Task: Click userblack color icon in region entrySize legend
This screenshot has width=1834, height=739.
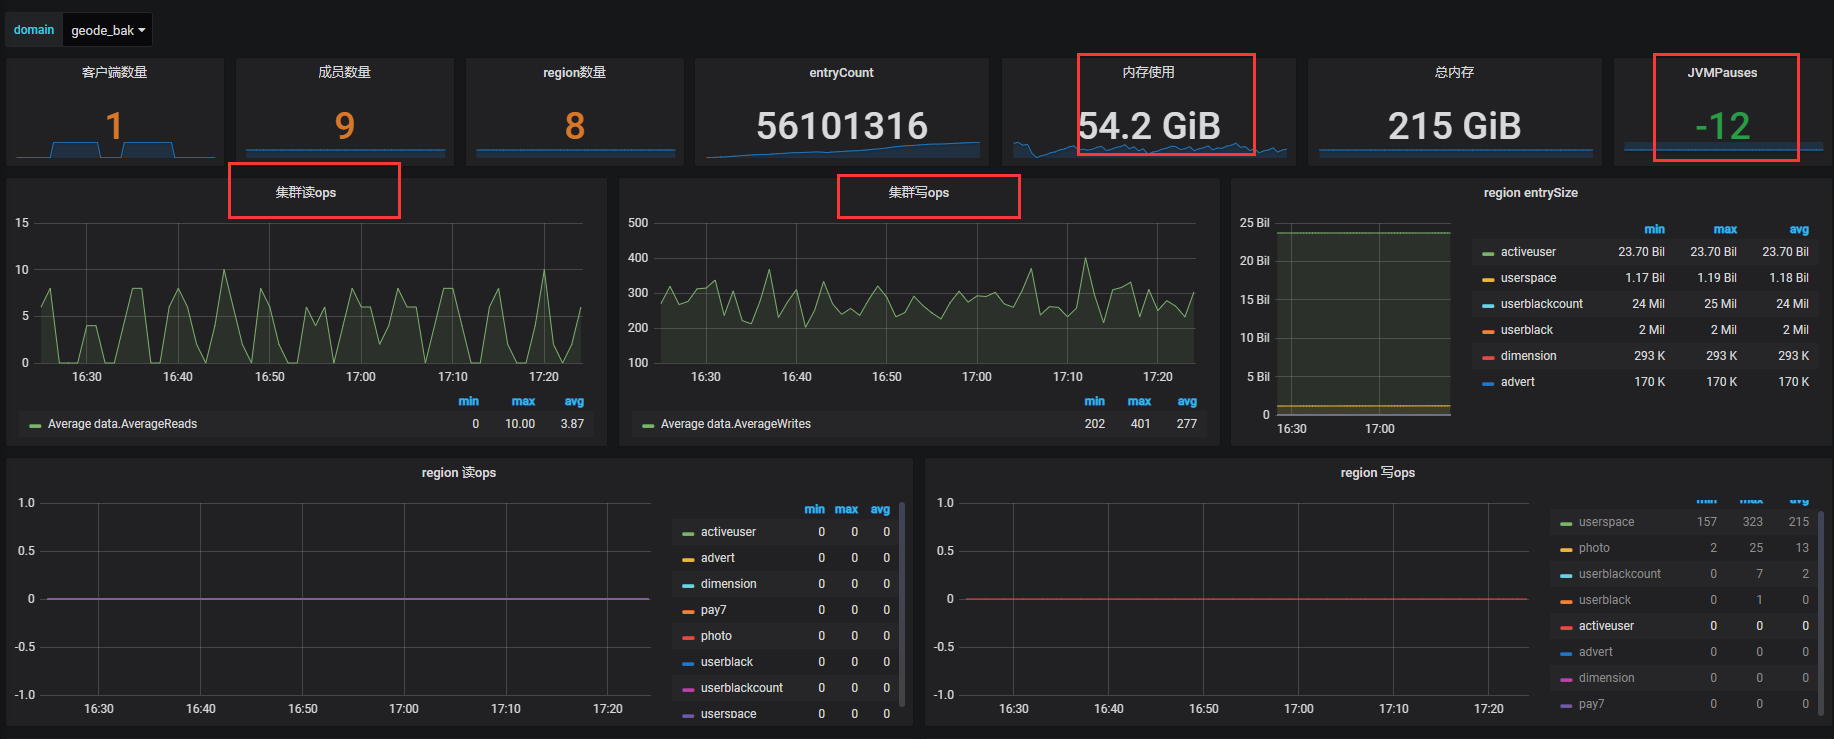Action: [1488, 331]
